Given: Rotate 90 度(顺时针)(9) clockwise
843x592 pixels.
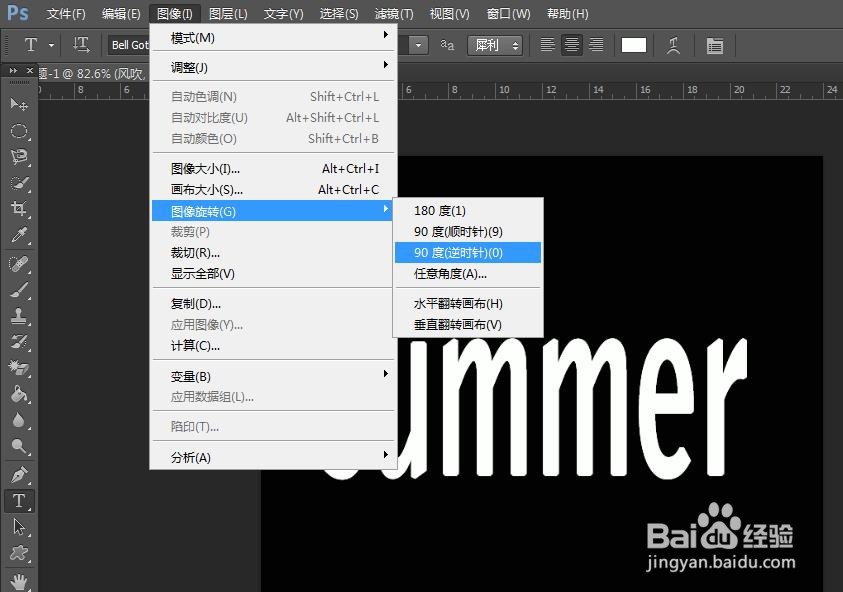Looking at the screenshot, I should click(x=468, y=231).
